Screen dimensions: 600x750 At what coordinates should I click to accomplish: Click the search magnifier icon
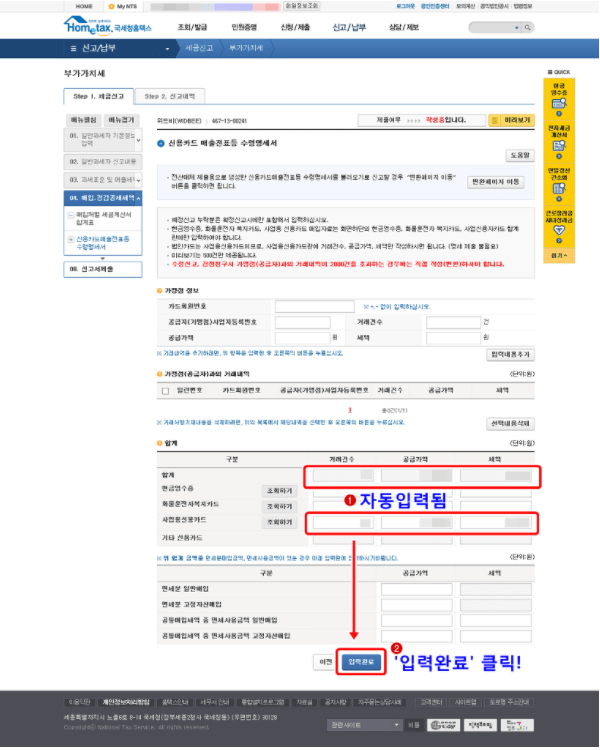(x=527, y=28)
